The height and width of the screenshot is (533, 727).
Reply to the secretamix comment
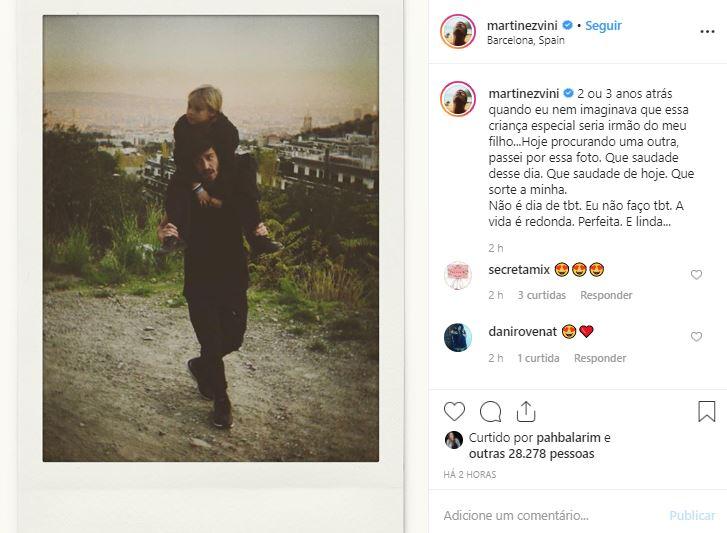coord(607,296)
